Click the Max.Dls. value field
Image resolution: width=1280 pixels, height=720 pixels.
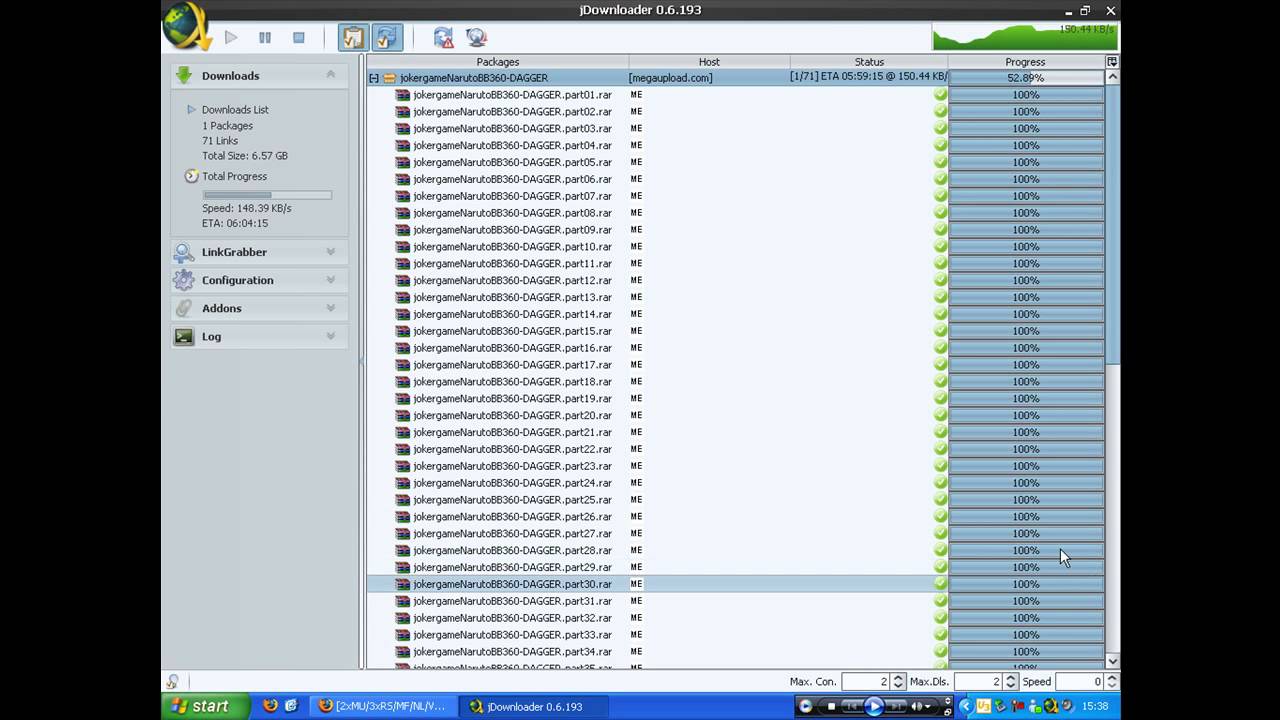point(978,681)
